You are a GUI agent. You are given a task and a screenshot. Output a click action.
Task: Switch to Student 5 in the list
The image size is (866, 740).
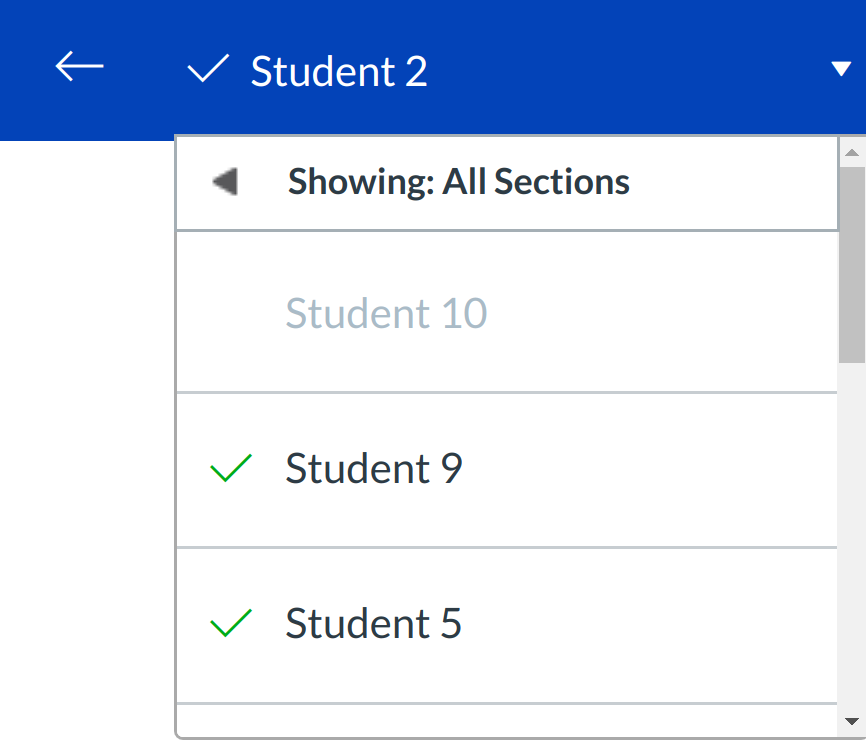tap(374, 624)
